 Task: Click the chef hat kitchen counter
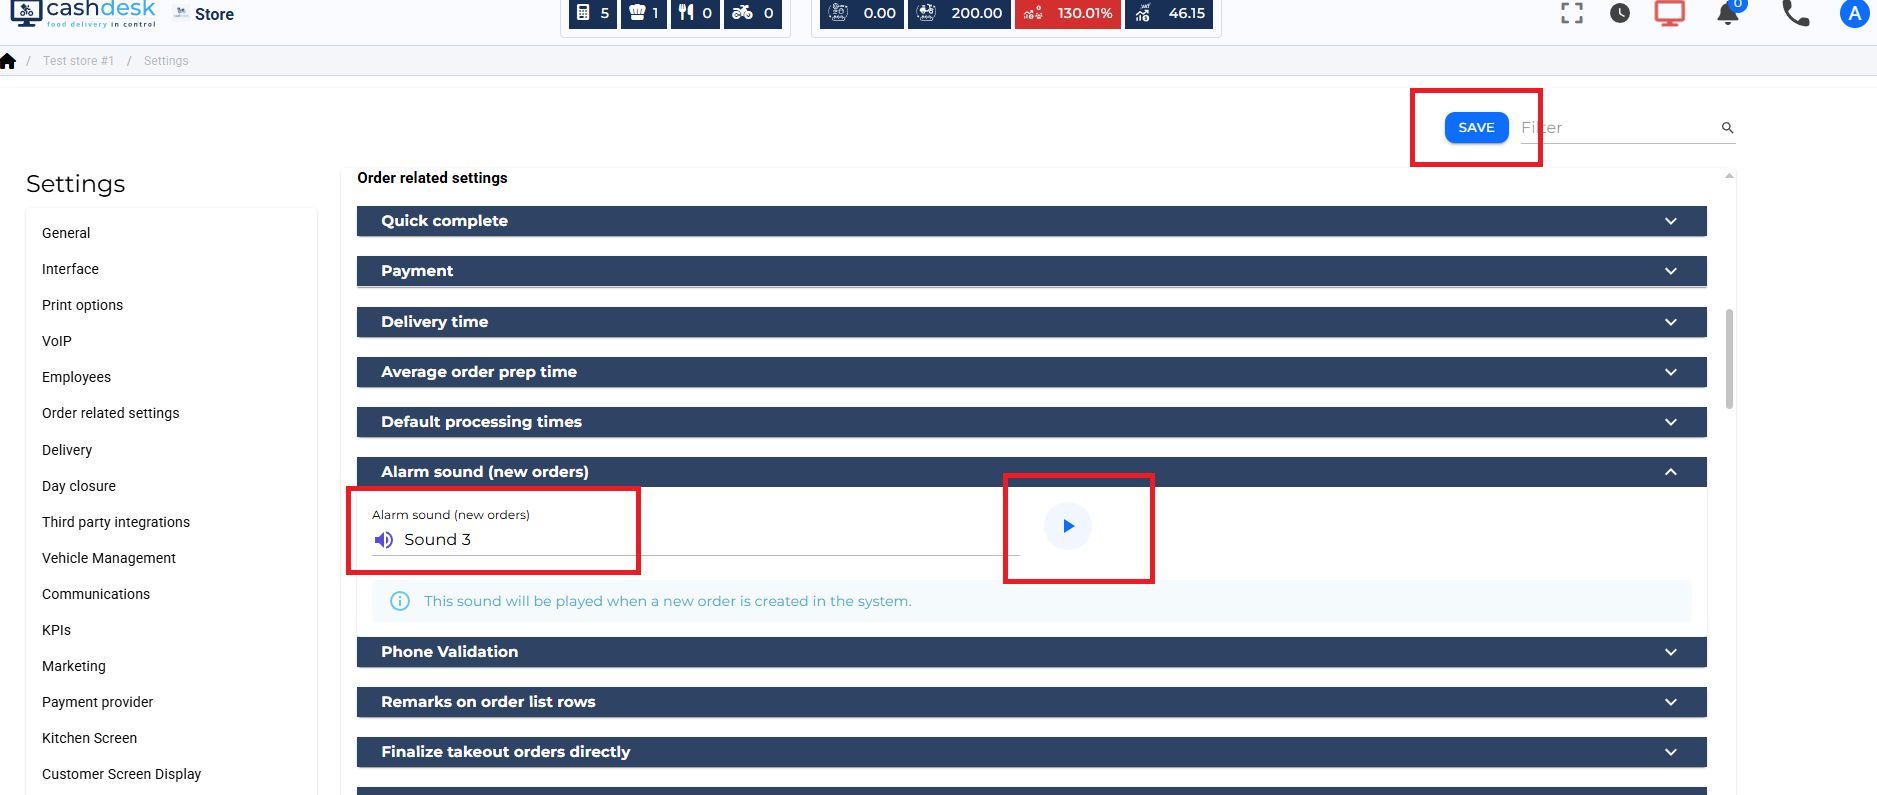coord(643,13)
